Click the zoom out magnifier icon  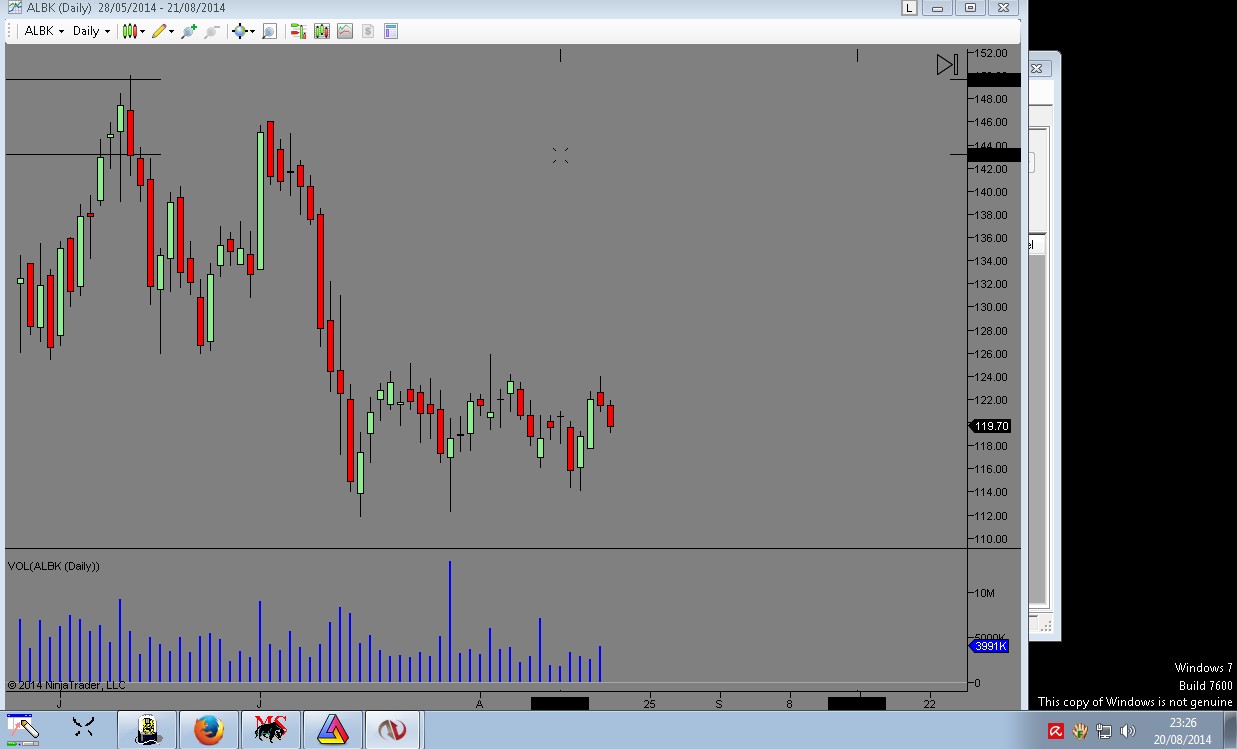pyautogui.click(x=212, y=31)
